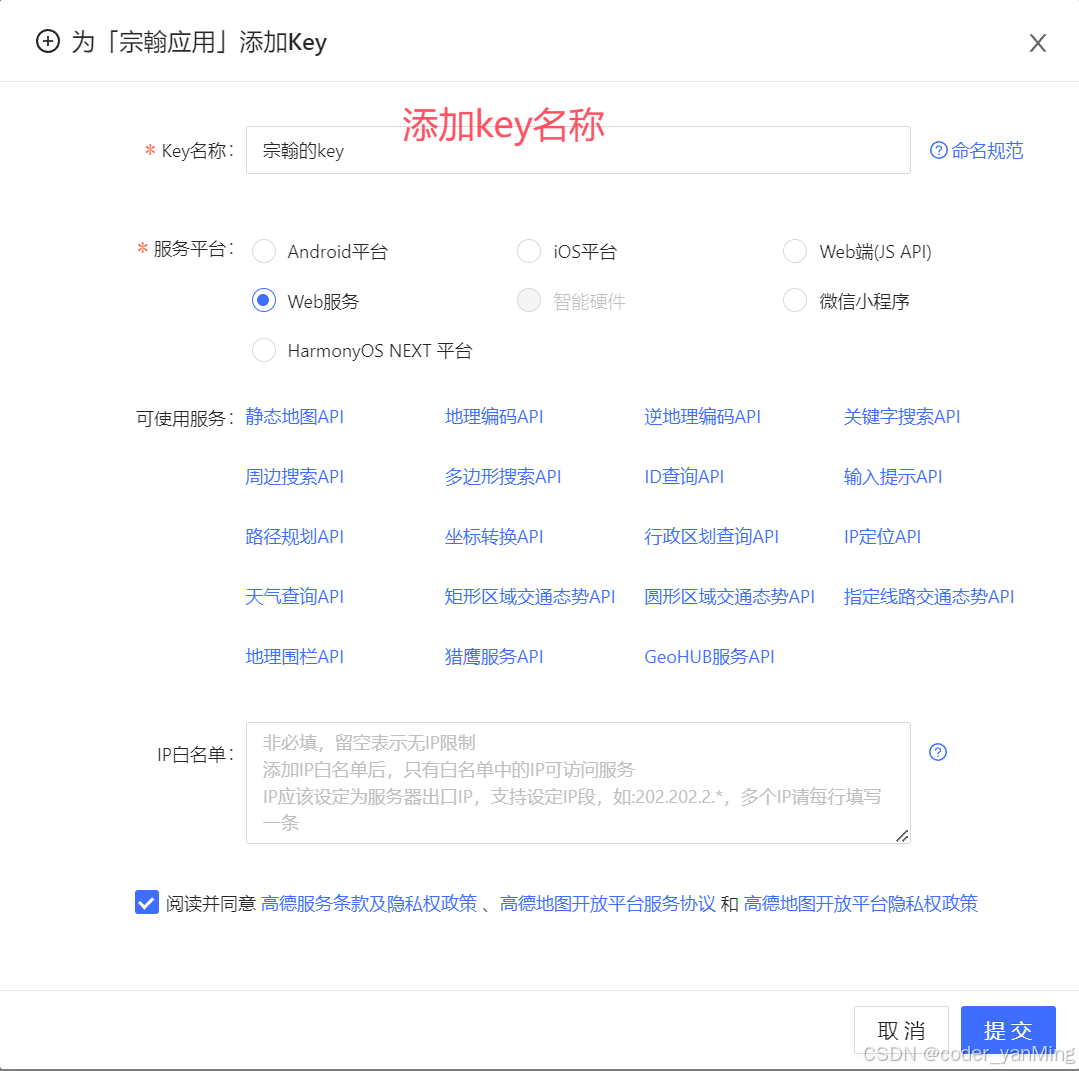Open the 高德服务条款及隐私权政策 link
This screenshot has height=1071, width=1079.
[x=369, y=903]
